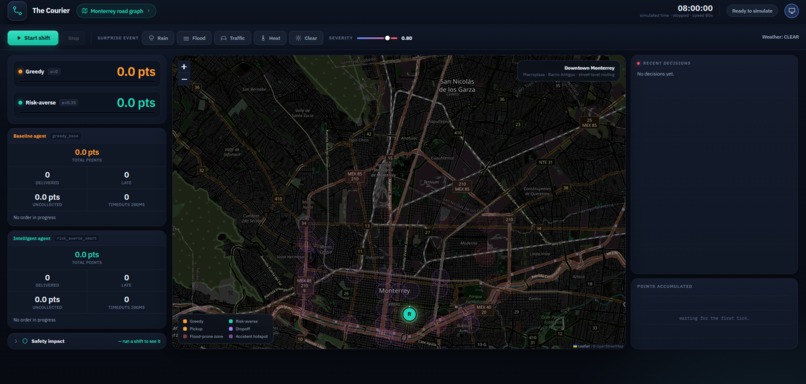This screenshot has width=806, height=384.
Task: Click the Greedy legend swatch
Action: point(185,321)
